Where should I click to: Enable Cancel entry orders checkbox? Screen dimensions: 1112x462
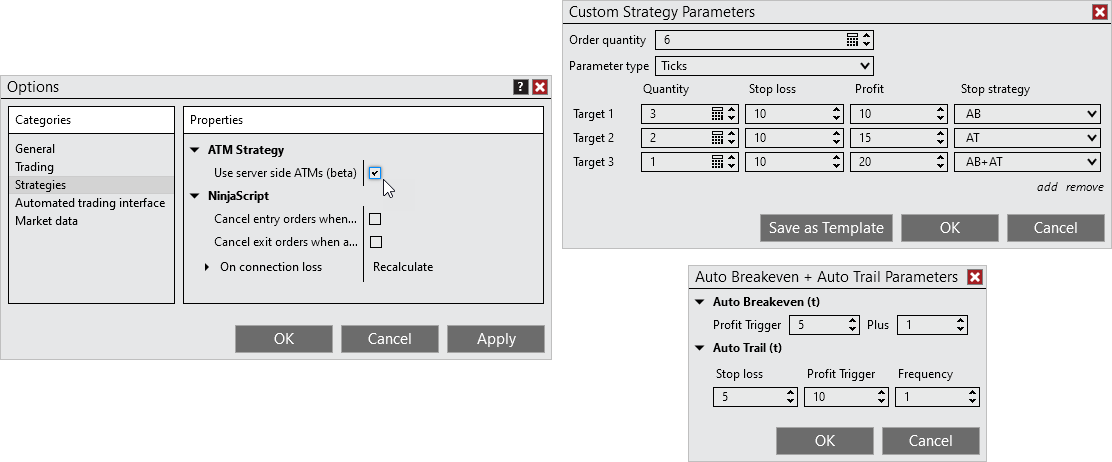(x=375, y=219)
